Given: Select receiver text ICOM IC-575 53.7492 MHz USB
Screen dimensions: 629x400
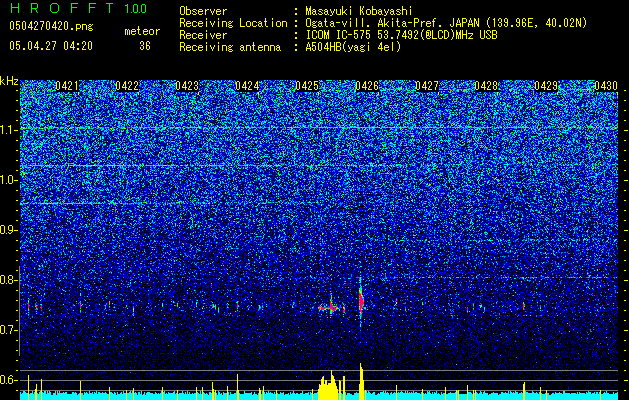Looking at the screenshot, I should (x=401, y=35).
